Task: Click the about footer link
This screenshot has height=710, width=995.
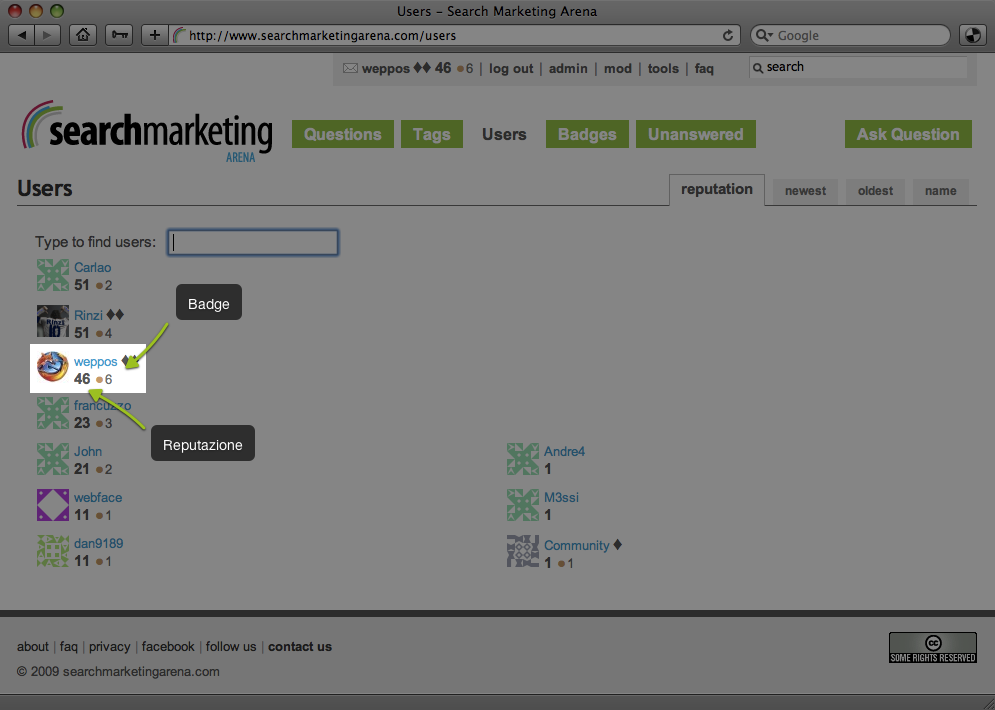Action: 33,647
